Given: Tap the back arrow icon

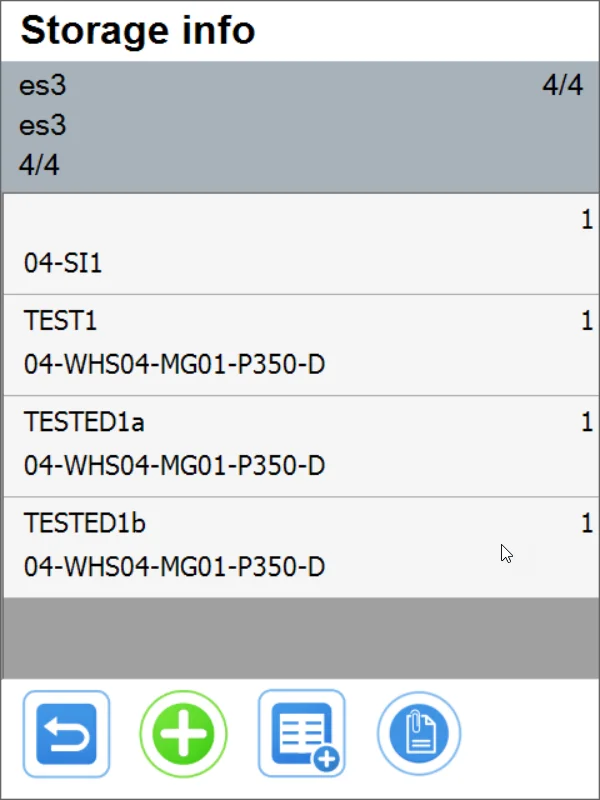Looking at the screenshot, I should click(x=66, y=733).
